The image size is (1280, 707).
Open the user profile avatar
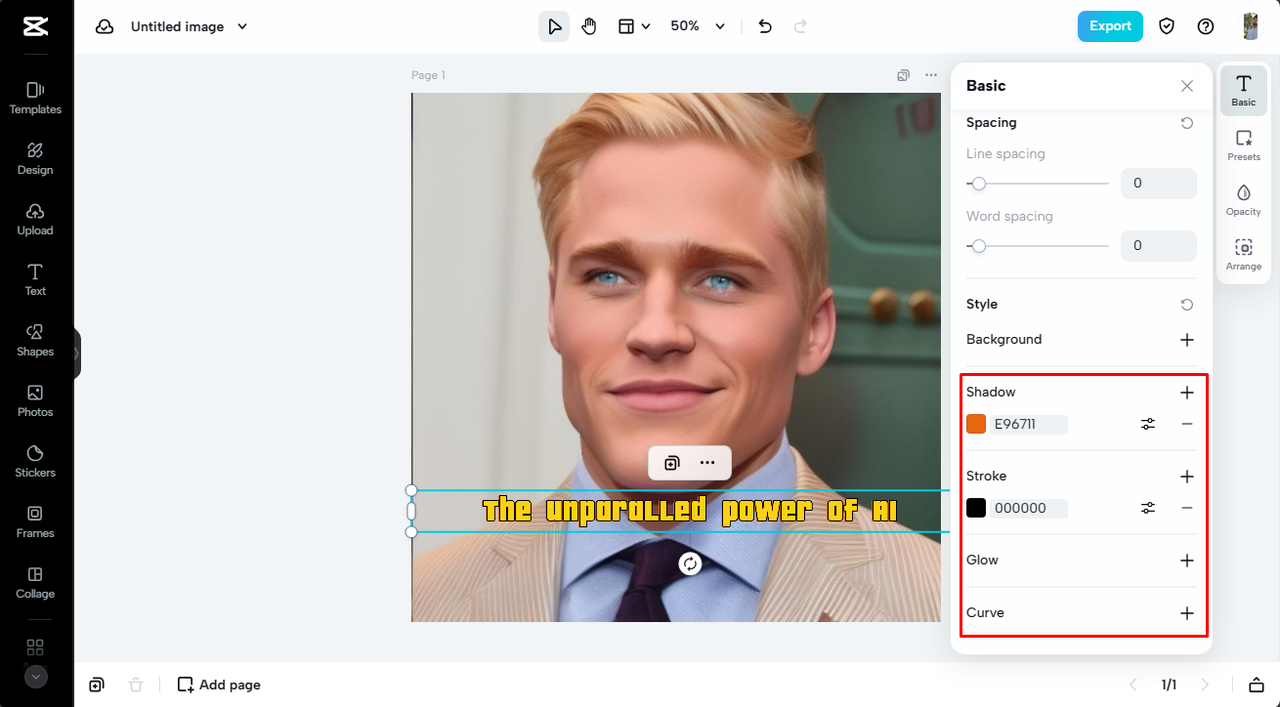coord(1251,27)
